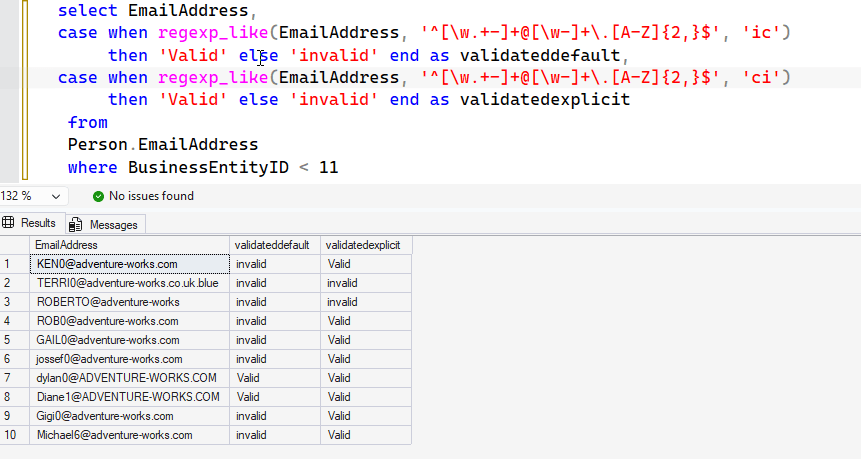861x459 pixels.
Task: Select cell GAIL0@adventure-works.com
Action: (x=130, y=340)
